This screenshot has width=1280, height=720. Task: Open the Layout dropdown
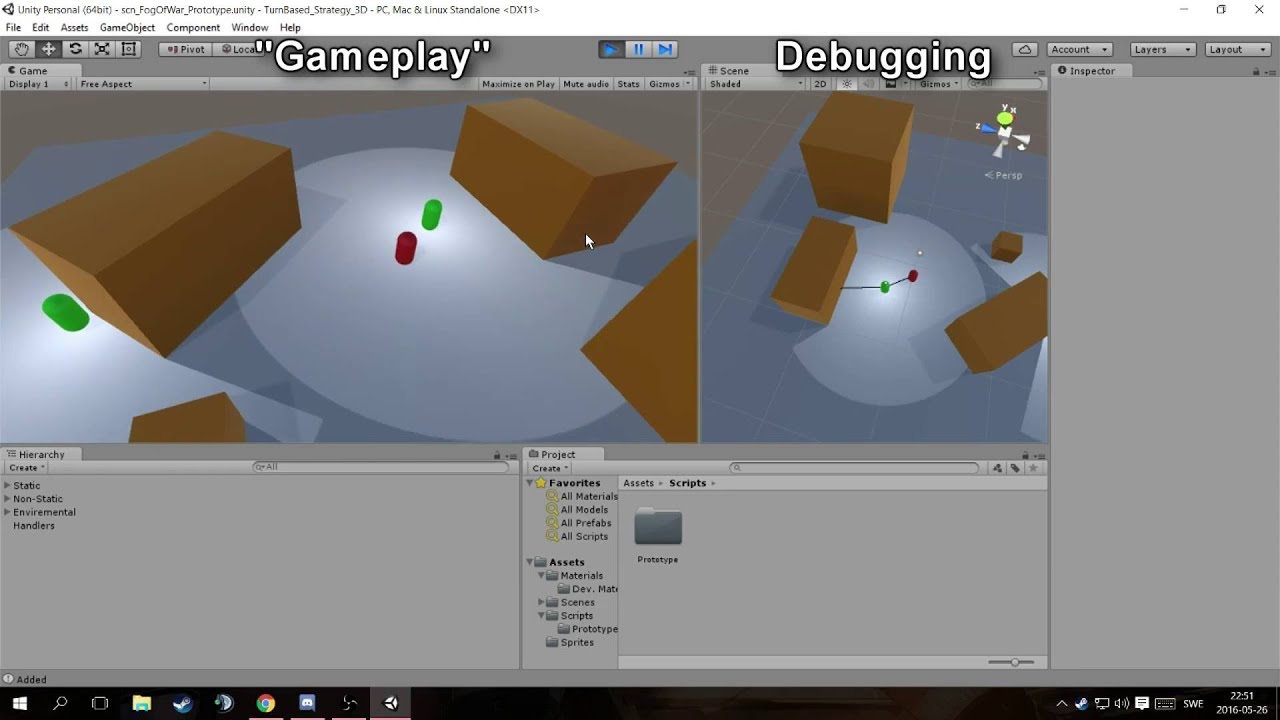click(1238, 49)
